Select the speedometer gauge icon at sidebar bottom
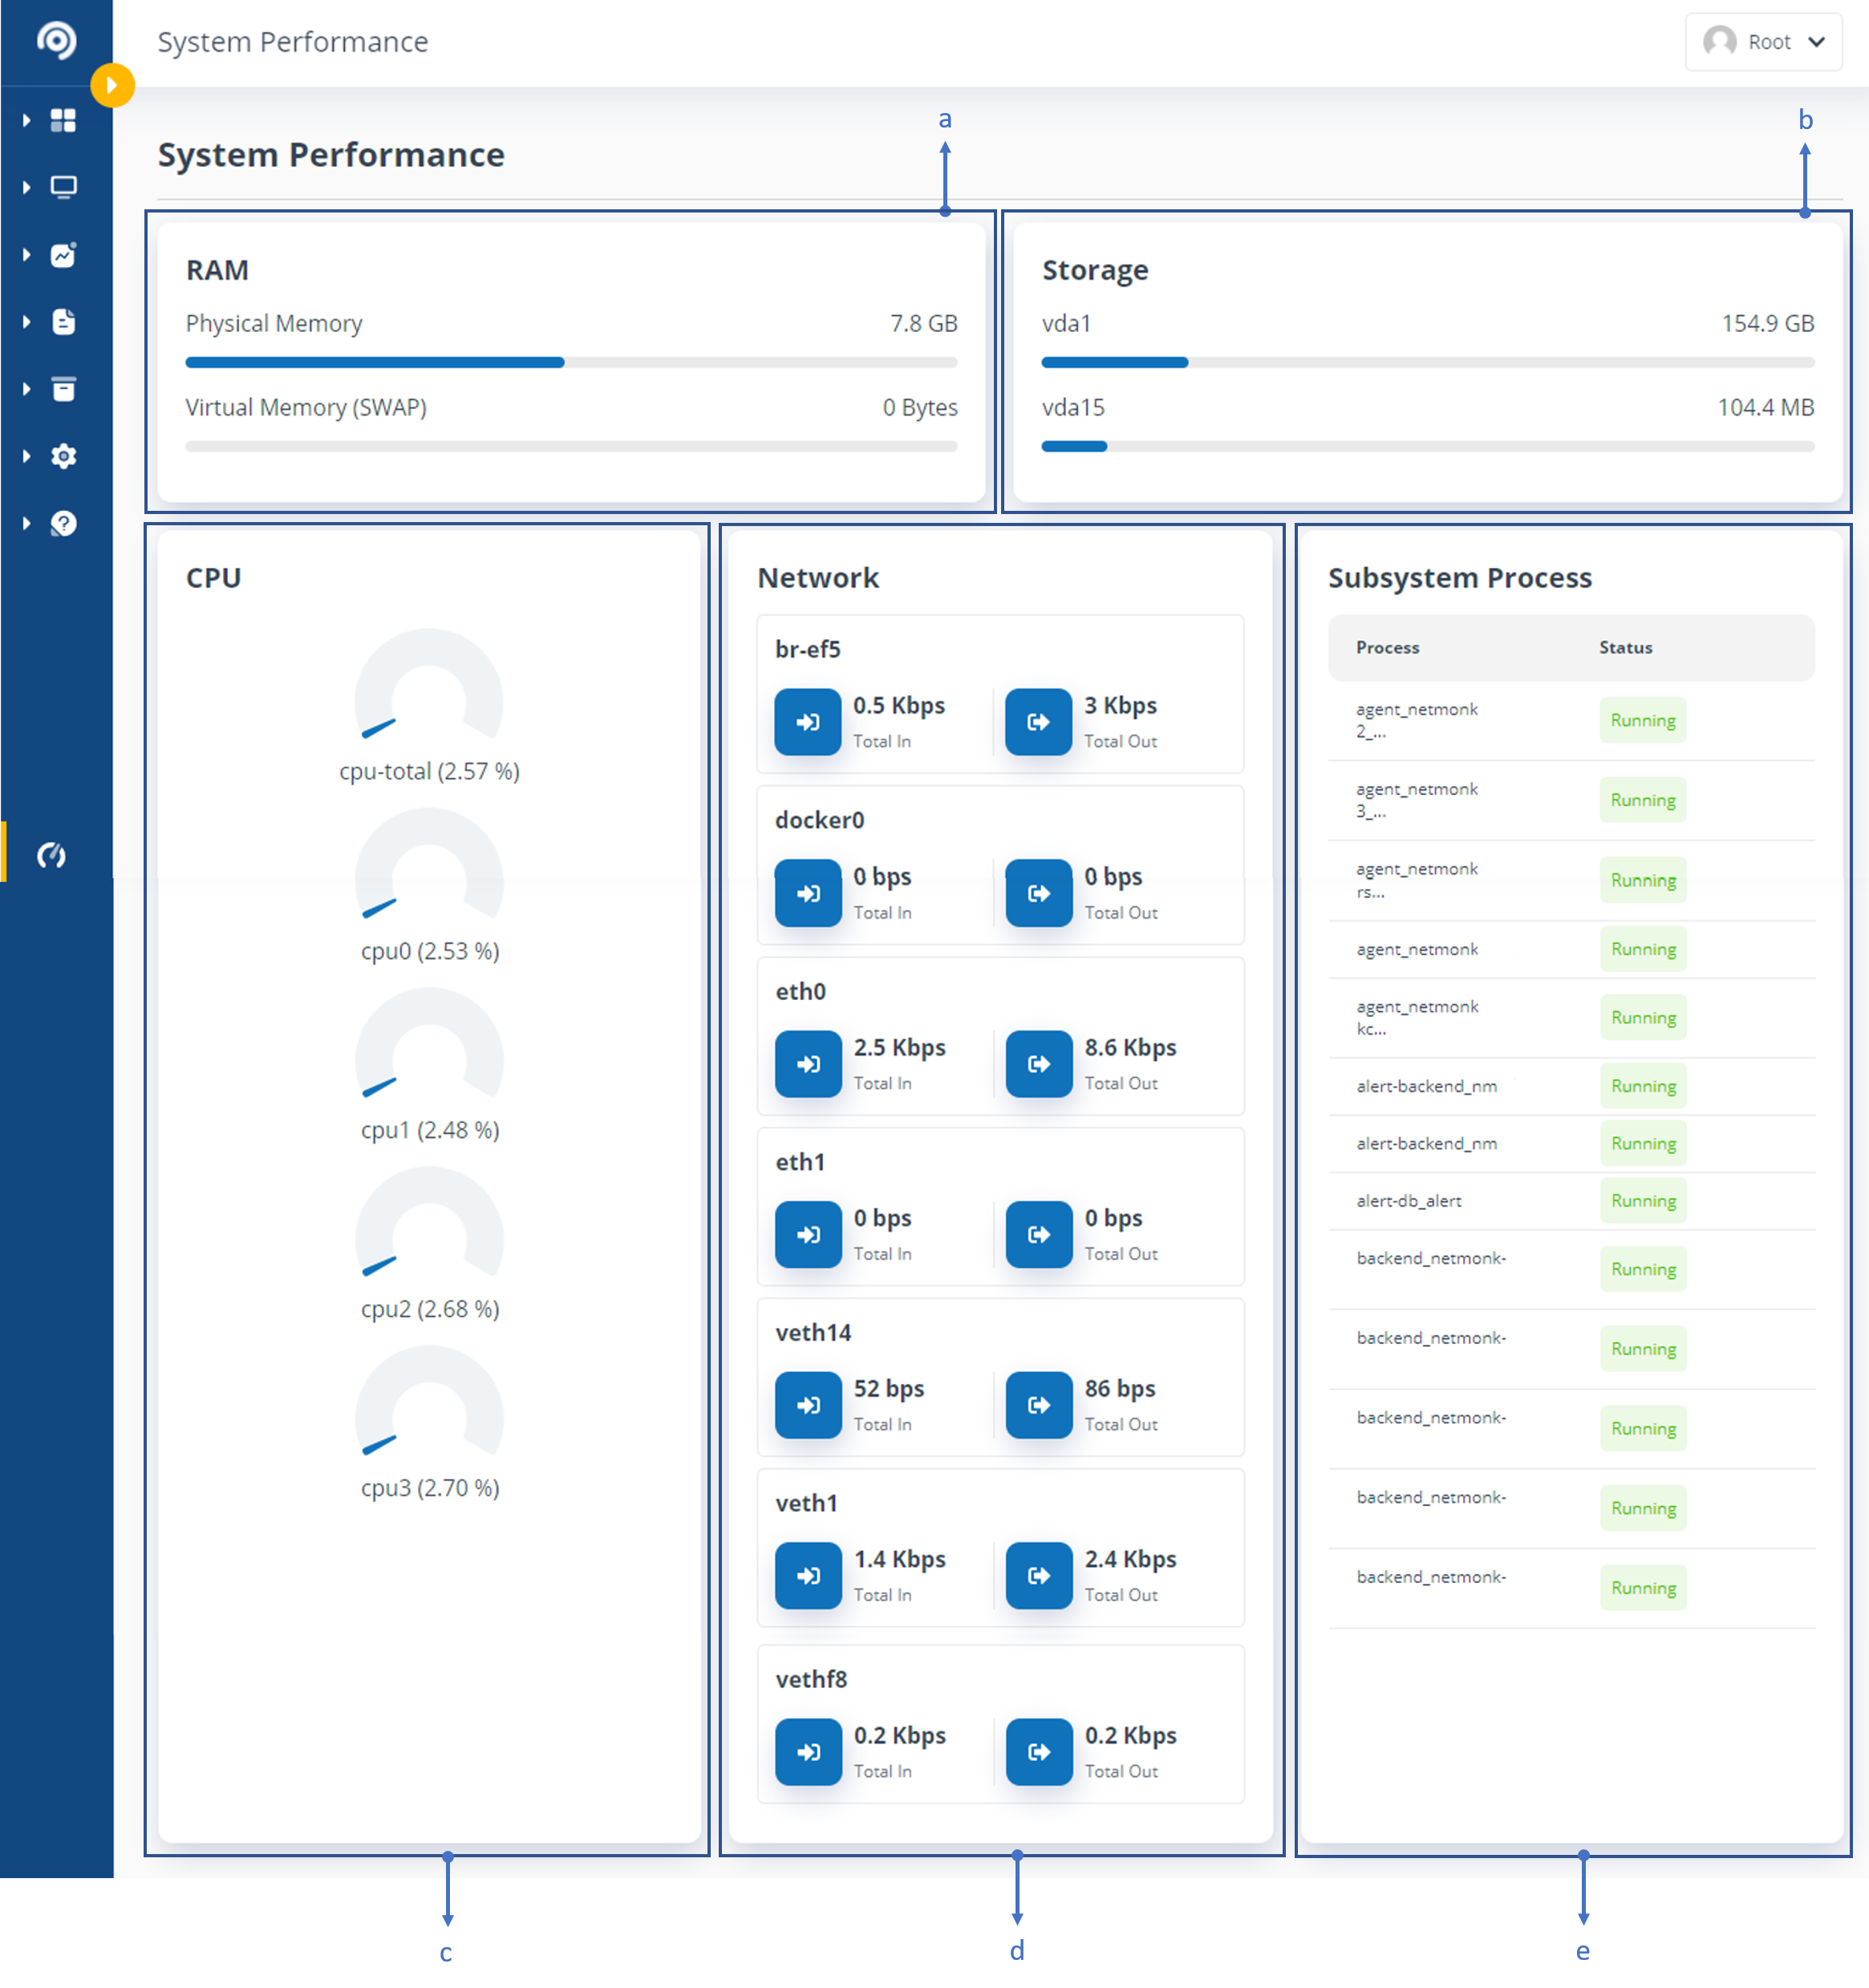The image size is (1869, 1988). 53,855
